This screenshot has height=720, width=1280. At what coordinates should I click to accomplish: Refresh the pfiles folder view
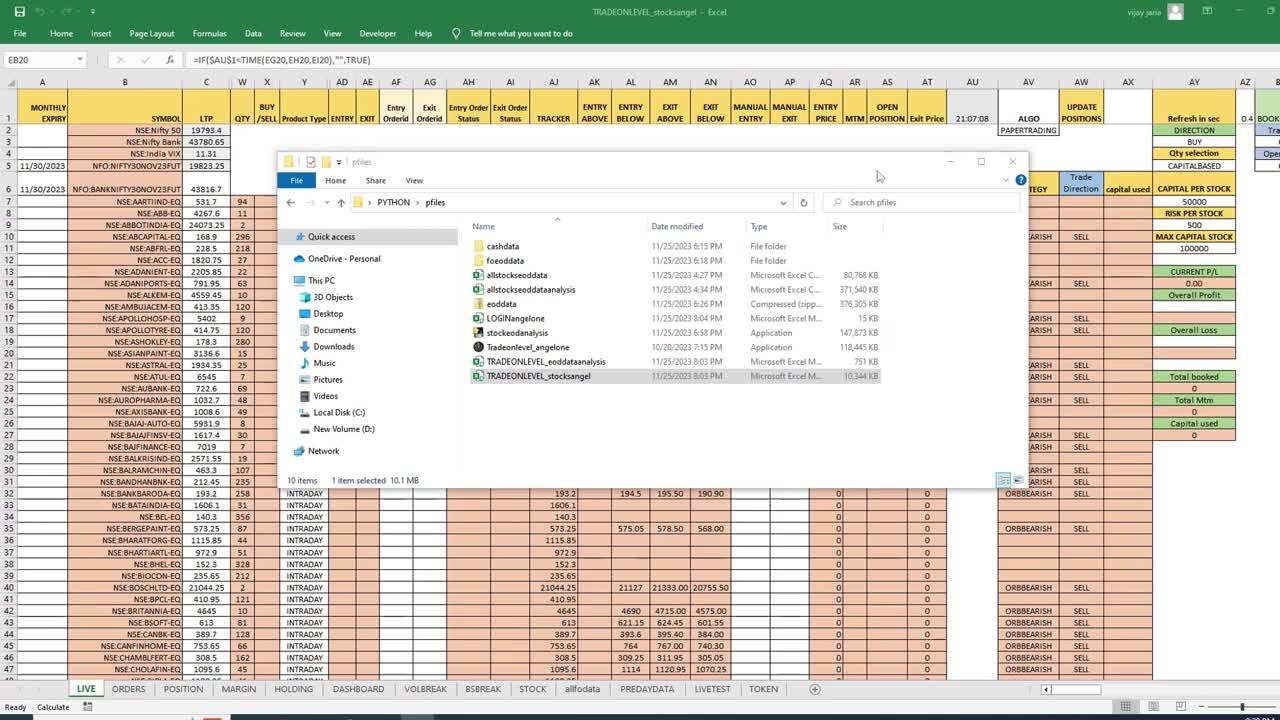[x=803, y=203]
